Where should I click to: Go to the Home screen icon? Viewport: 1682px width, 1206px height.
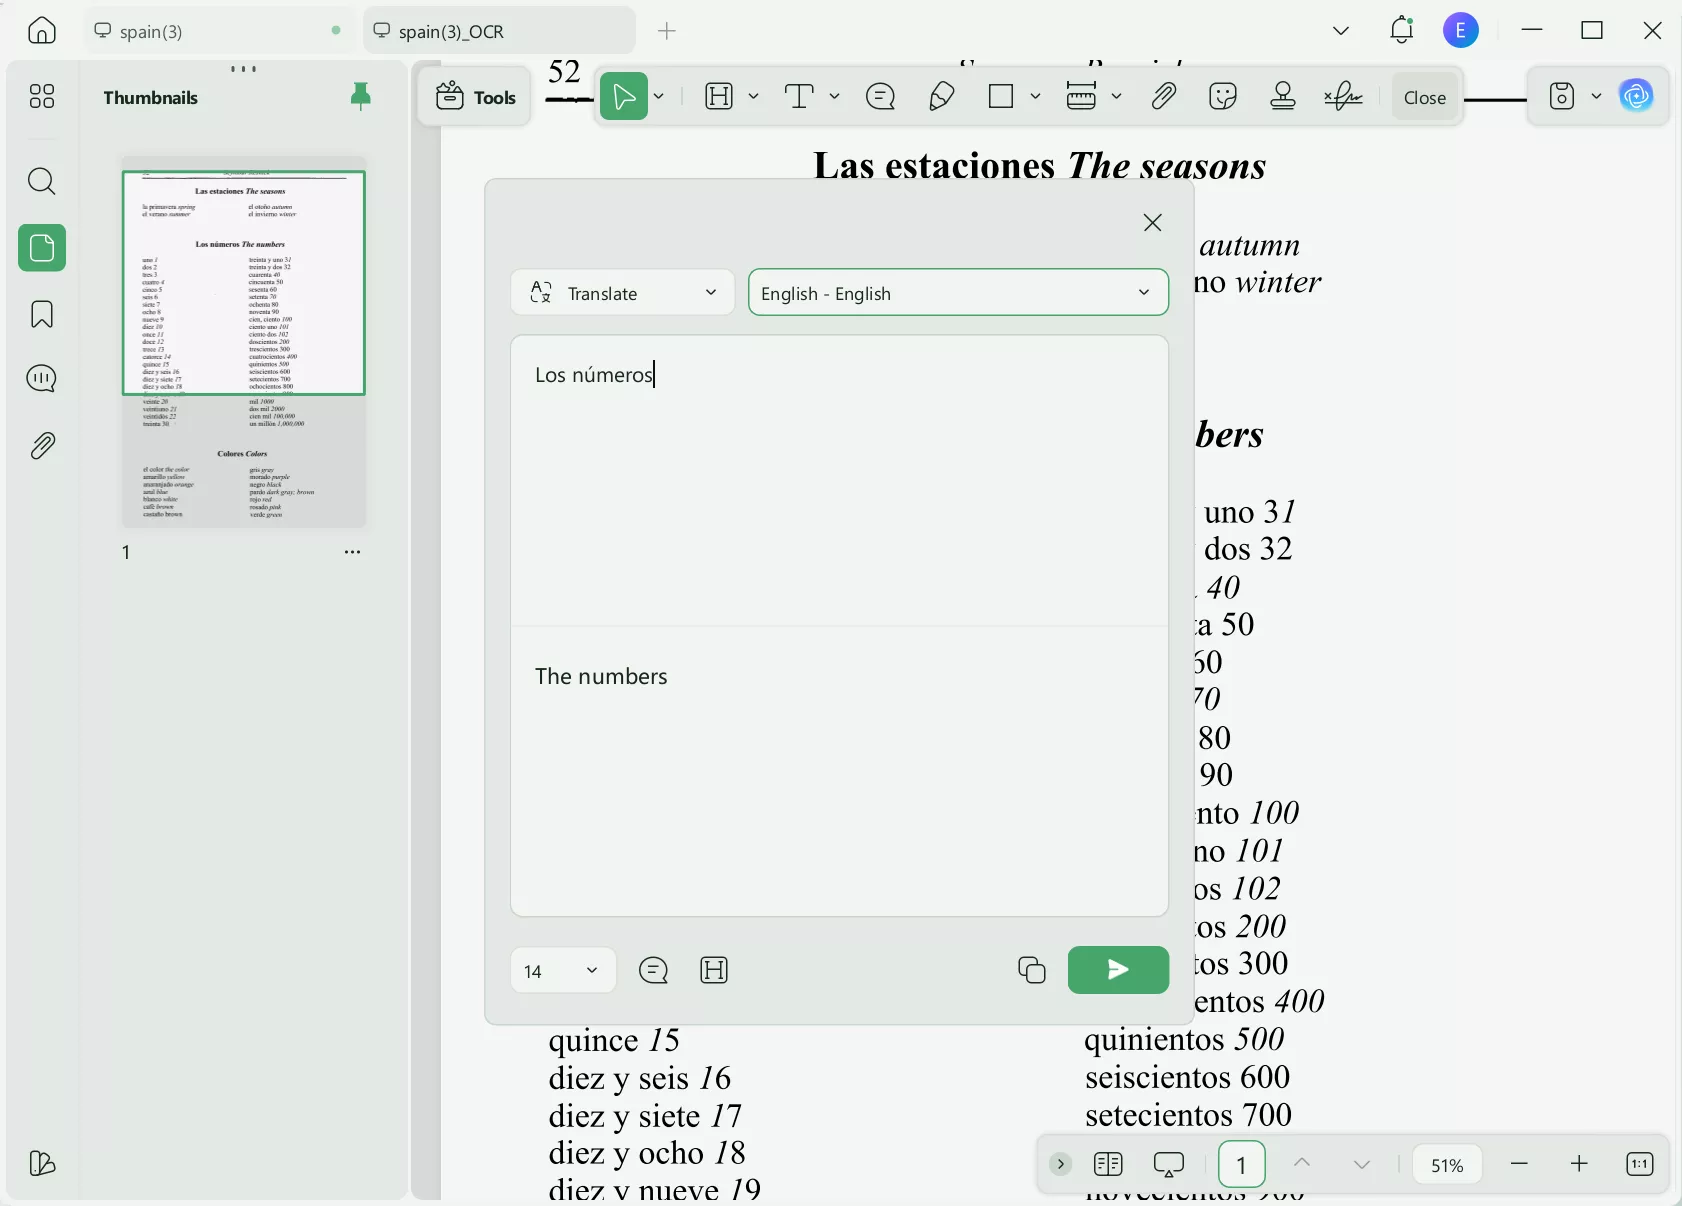coord(42,31)
